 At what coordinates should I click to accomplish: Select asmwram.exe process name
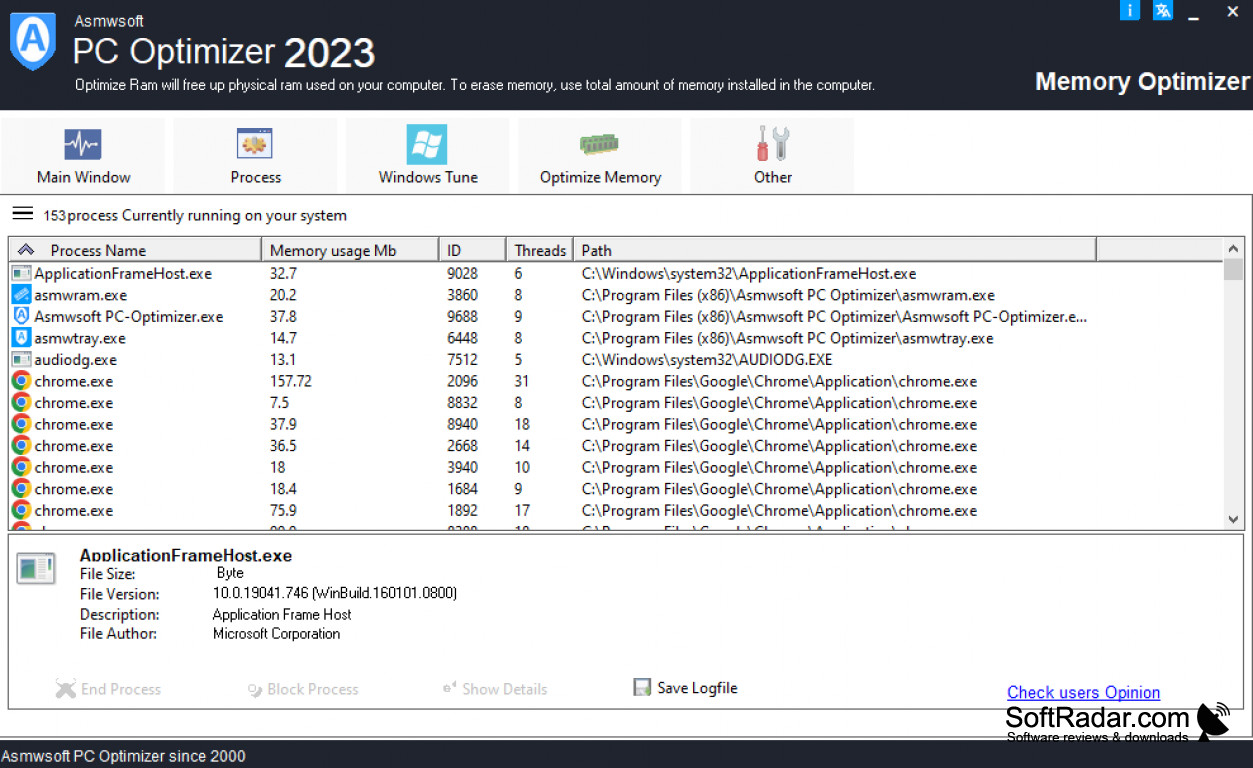tap(81, 295)
